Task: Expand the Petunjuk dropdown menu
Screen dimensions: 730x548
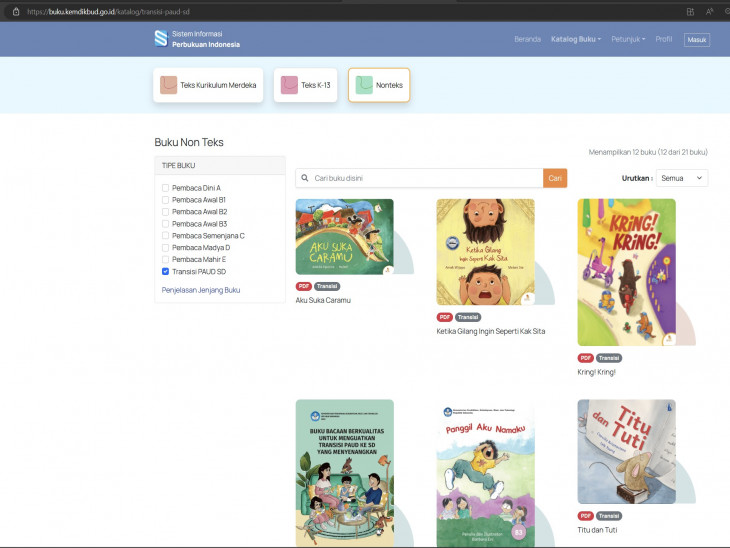Action: tap(629, 39)
